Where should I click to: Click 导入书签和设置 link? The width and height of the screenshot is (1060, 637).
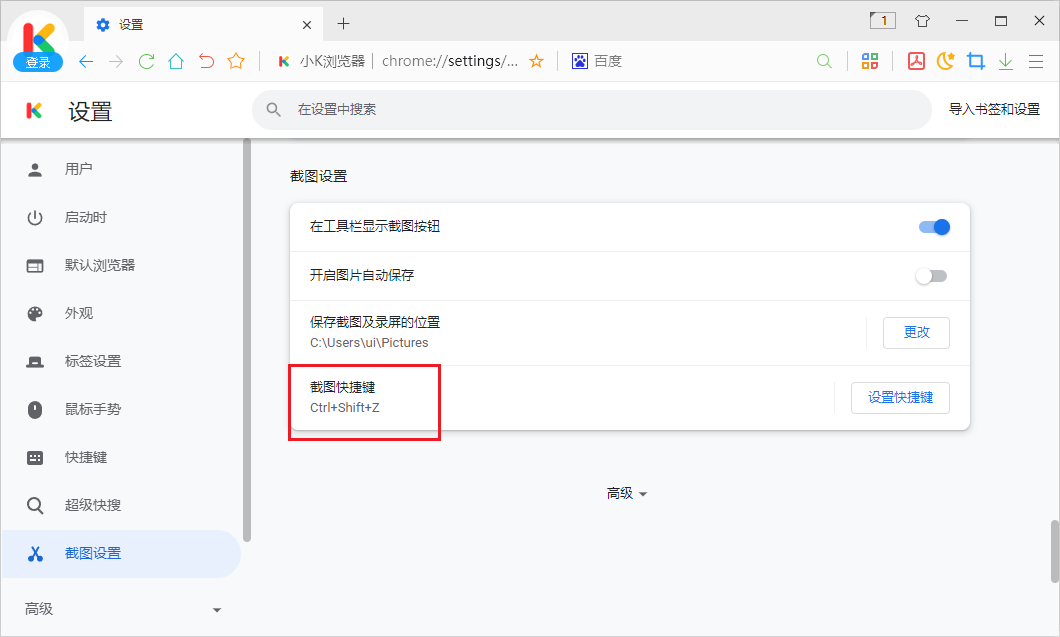tap(994, 110)
